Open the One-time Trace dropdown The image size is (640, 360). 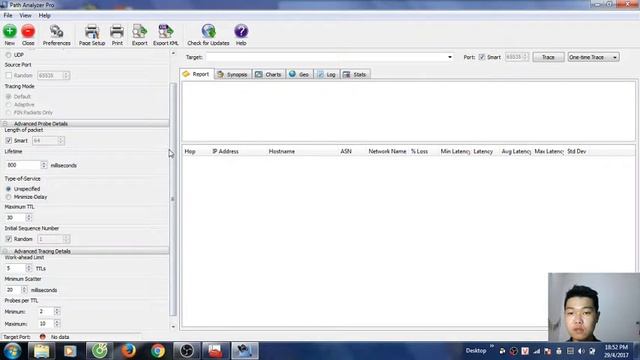(x=593, y=57)
